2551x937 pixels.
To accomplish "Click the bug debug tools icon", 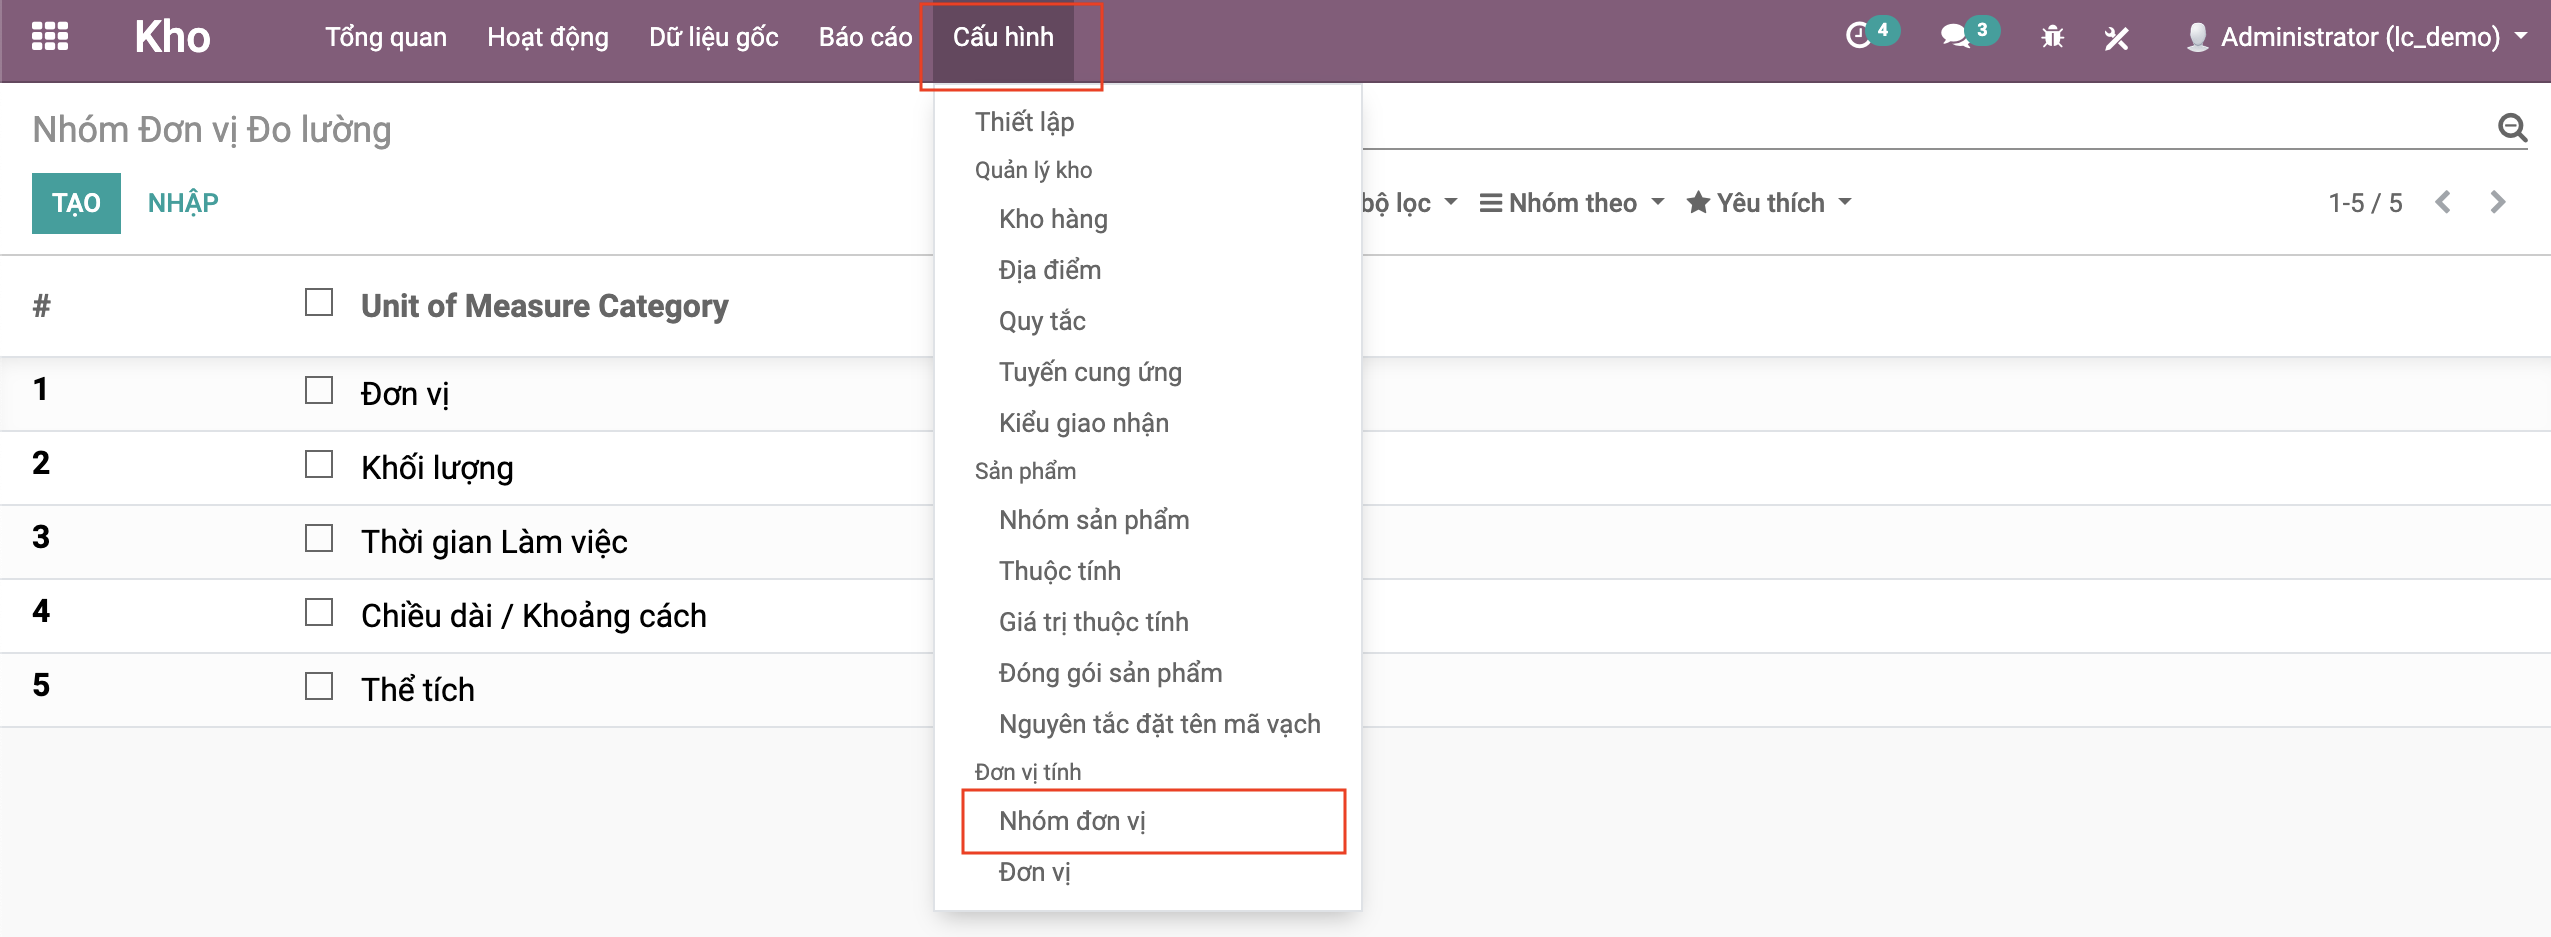I will (x=2052, y=38).
